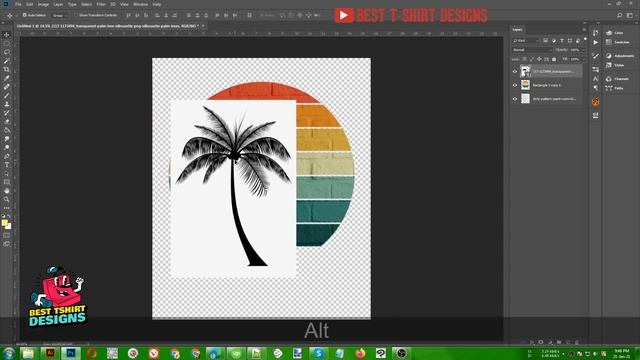Image resolution: width=640 pixels, height=360 pixels.
Task: Select the Move tool in the toolbox
Action: coord(7,35)
